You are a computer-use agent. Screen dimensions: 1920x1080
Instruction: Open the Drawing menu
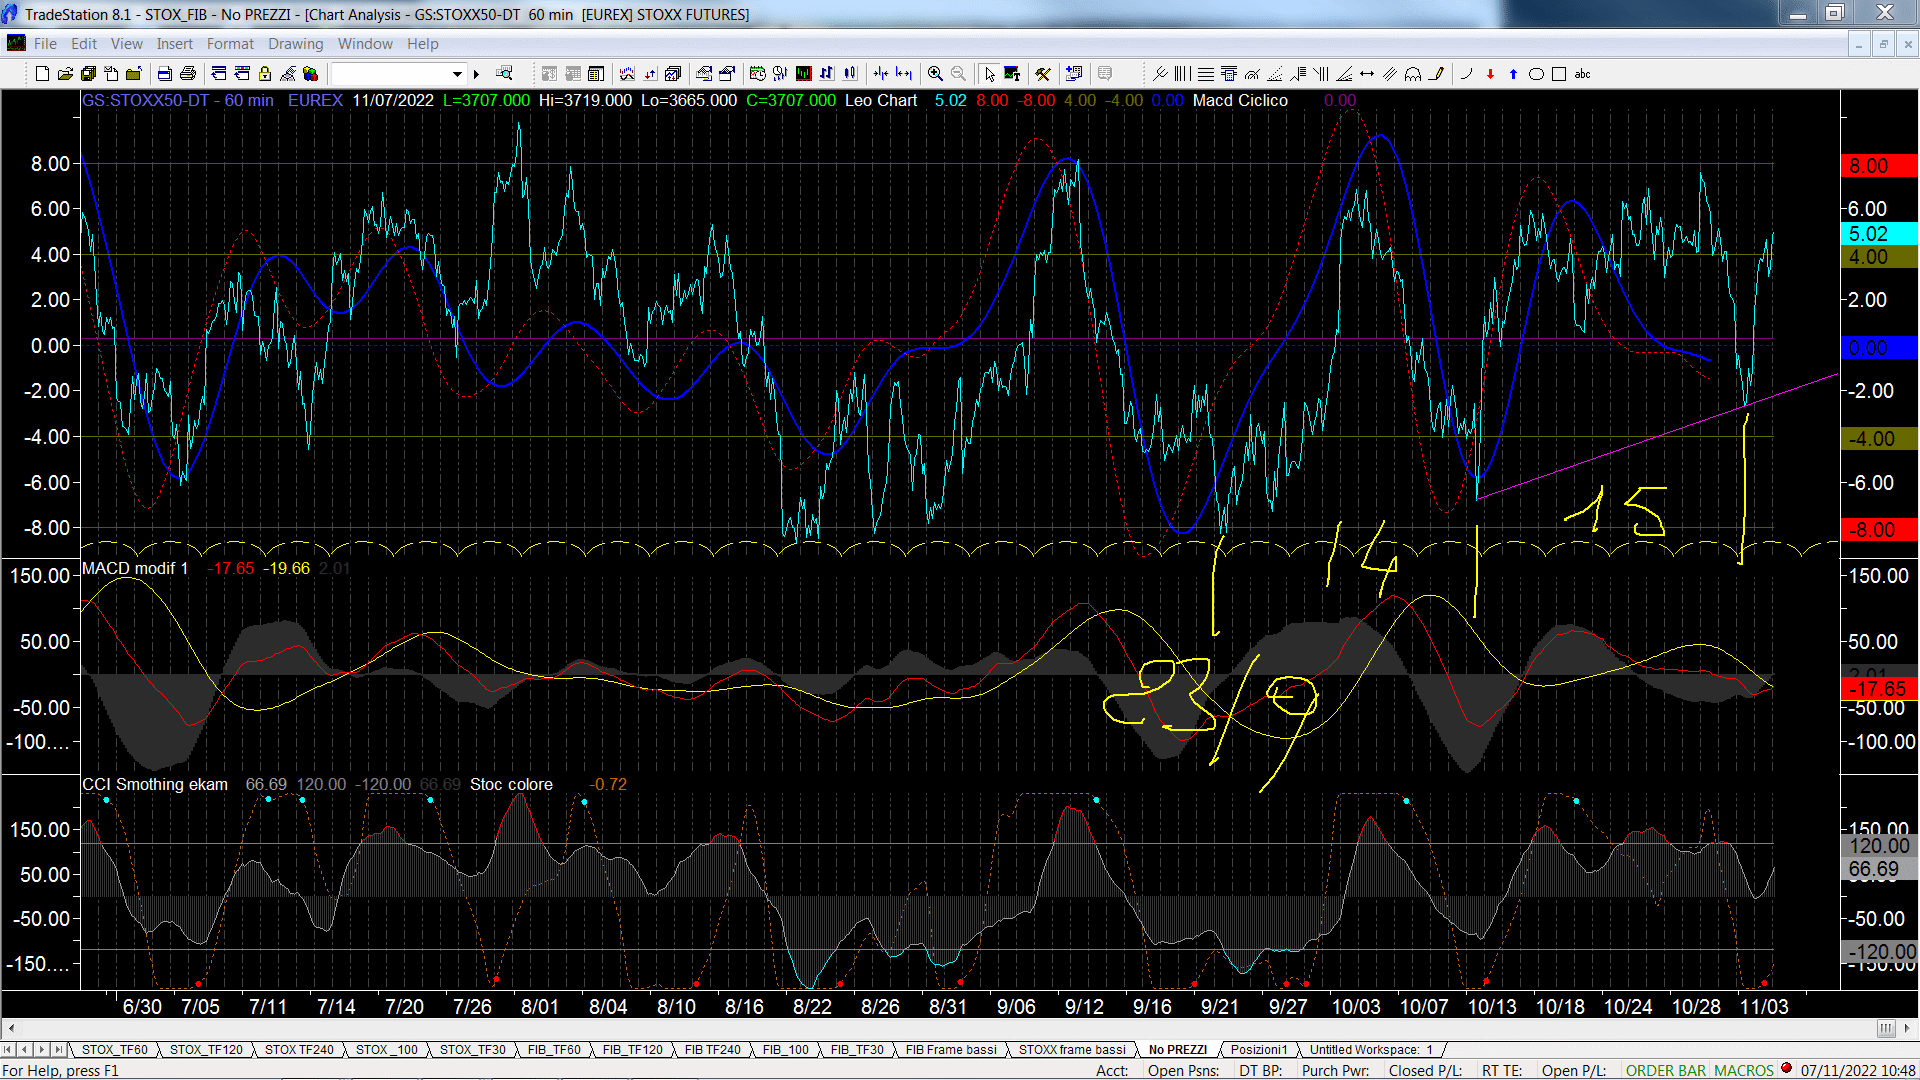(295, 44)
